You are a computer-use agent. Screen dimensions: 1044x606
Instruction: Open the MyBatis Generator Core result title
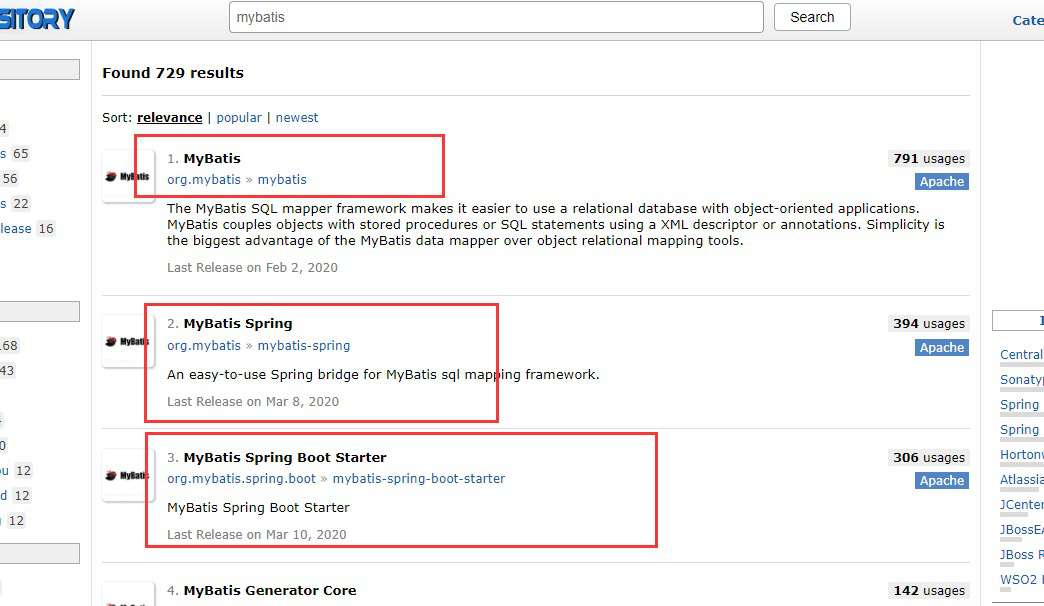[270, 591]
